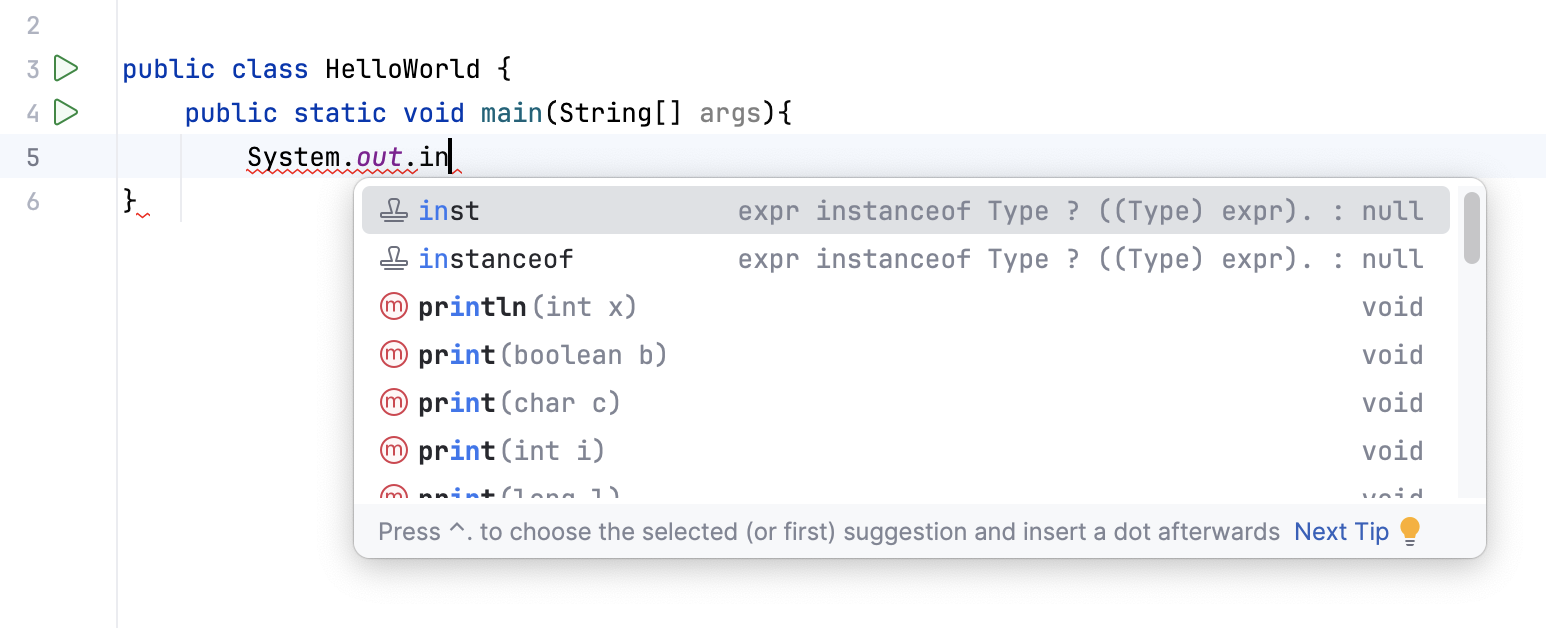
Task: Click the template icon beside inst suggestion
Action: point(394,210)
